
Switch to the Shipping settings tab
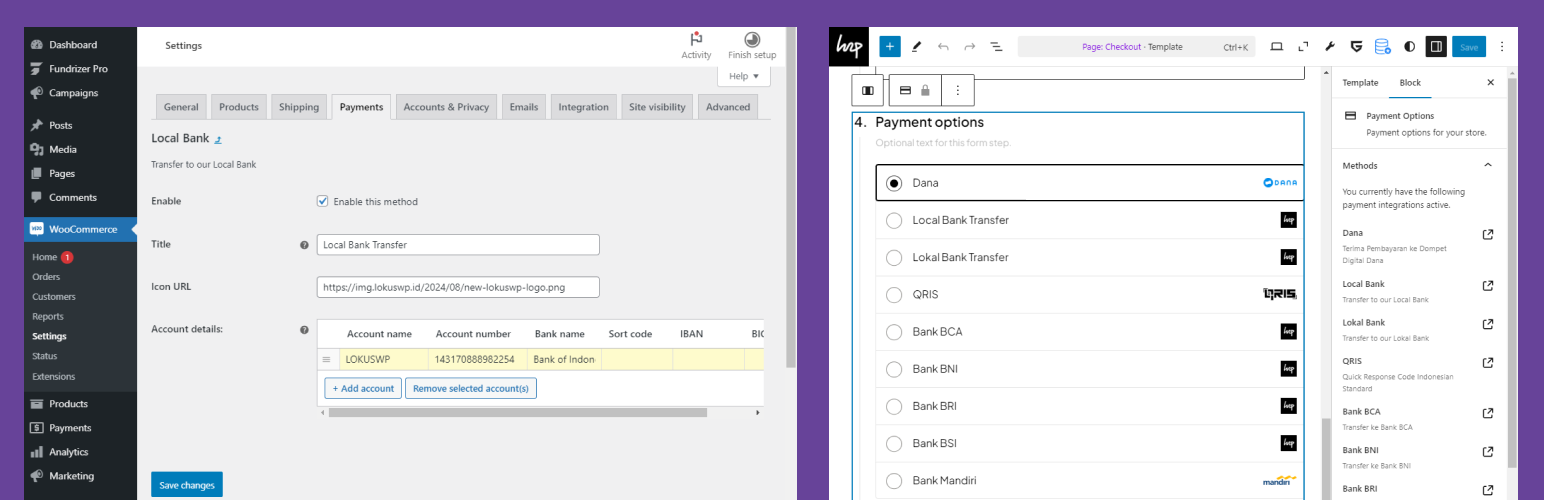click(299, 107)
